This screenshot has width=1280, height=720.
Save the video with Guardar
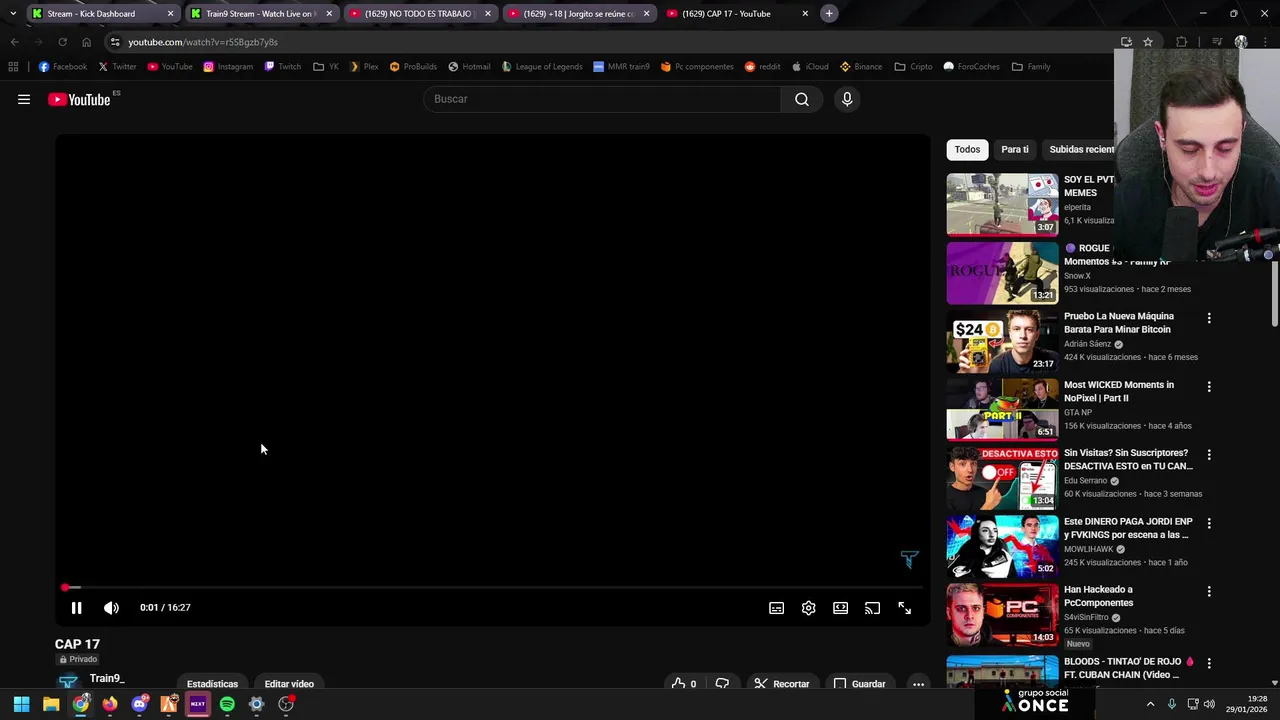(x=860, y=684)
